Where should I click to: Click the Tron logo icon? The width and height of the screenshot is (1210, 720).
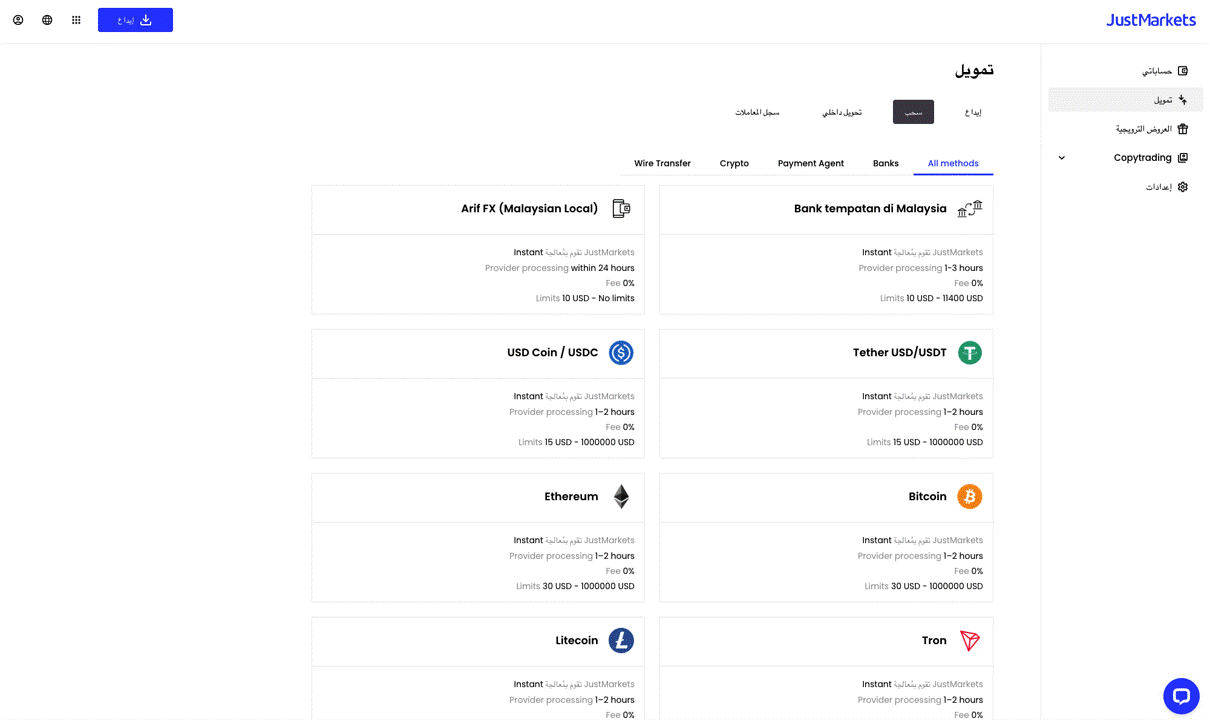pos(970,641)
